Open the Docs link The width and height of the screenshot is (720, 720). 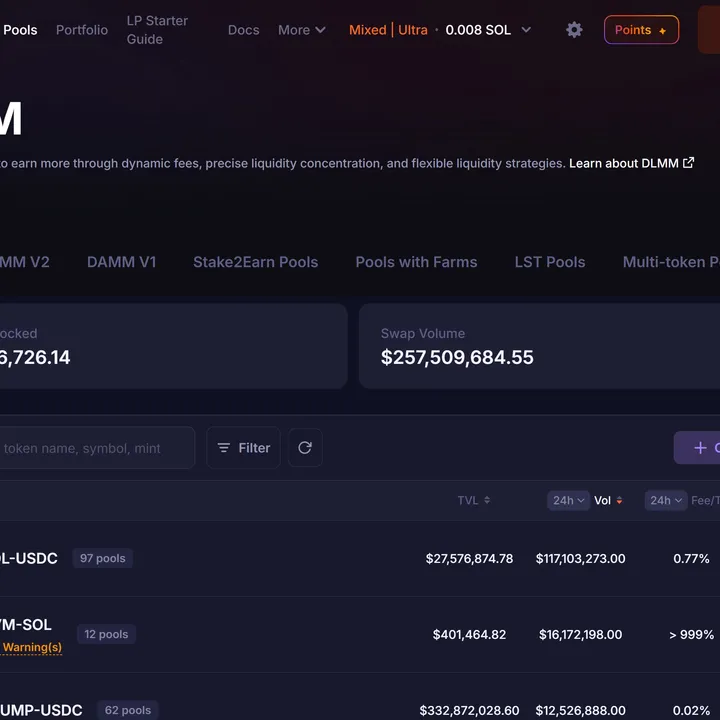243,30
